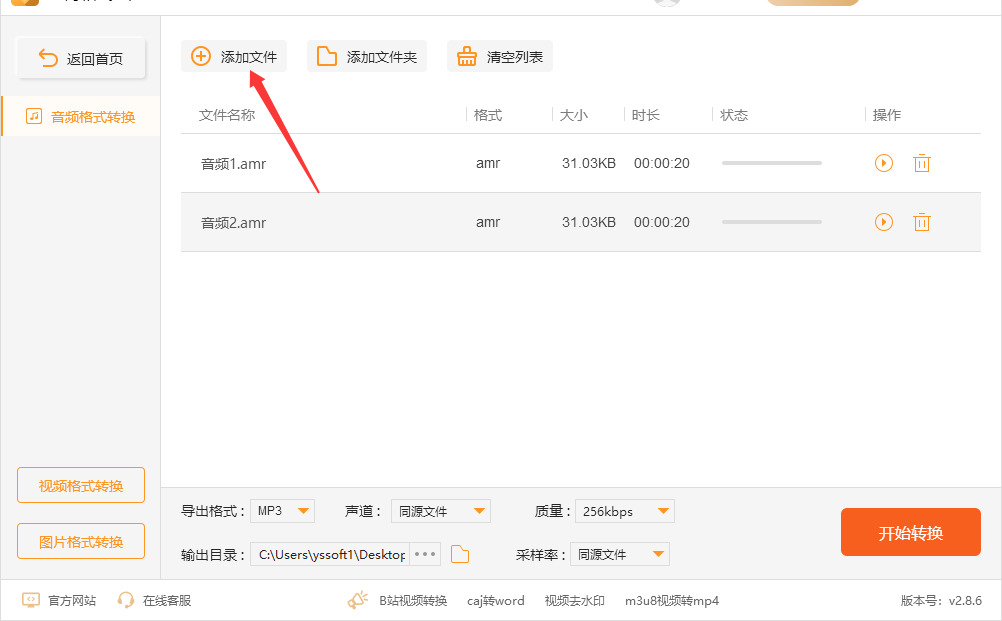Viewport: 1002px width, 621px height.
Task: Click the output directory path field
Action: click(x=331, y=554)
